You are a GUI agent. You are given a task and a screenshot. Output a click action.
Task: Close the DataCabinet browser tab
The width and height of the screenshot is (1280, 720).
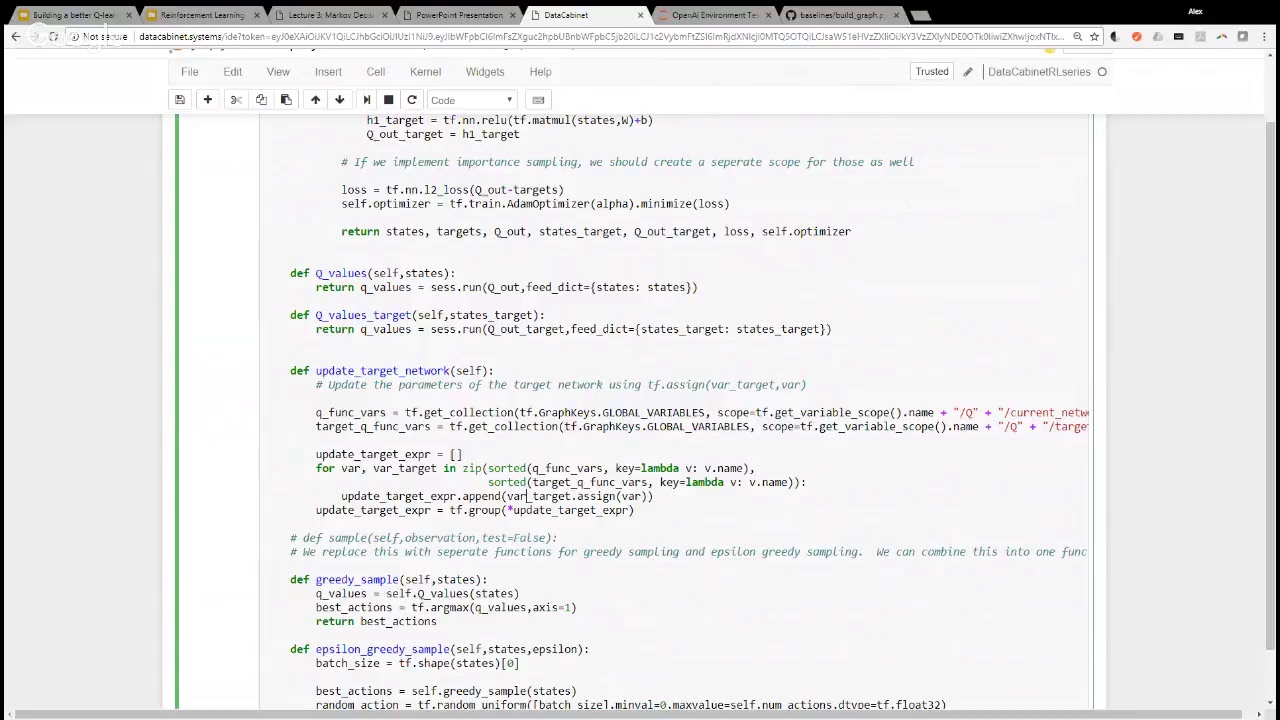tap(640, 15)
